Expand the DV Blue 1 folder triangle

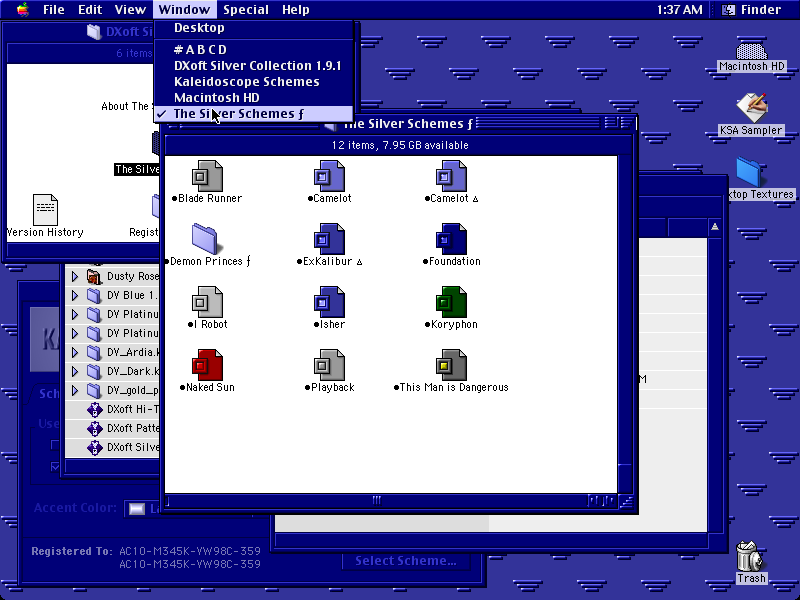coord(75,295)
